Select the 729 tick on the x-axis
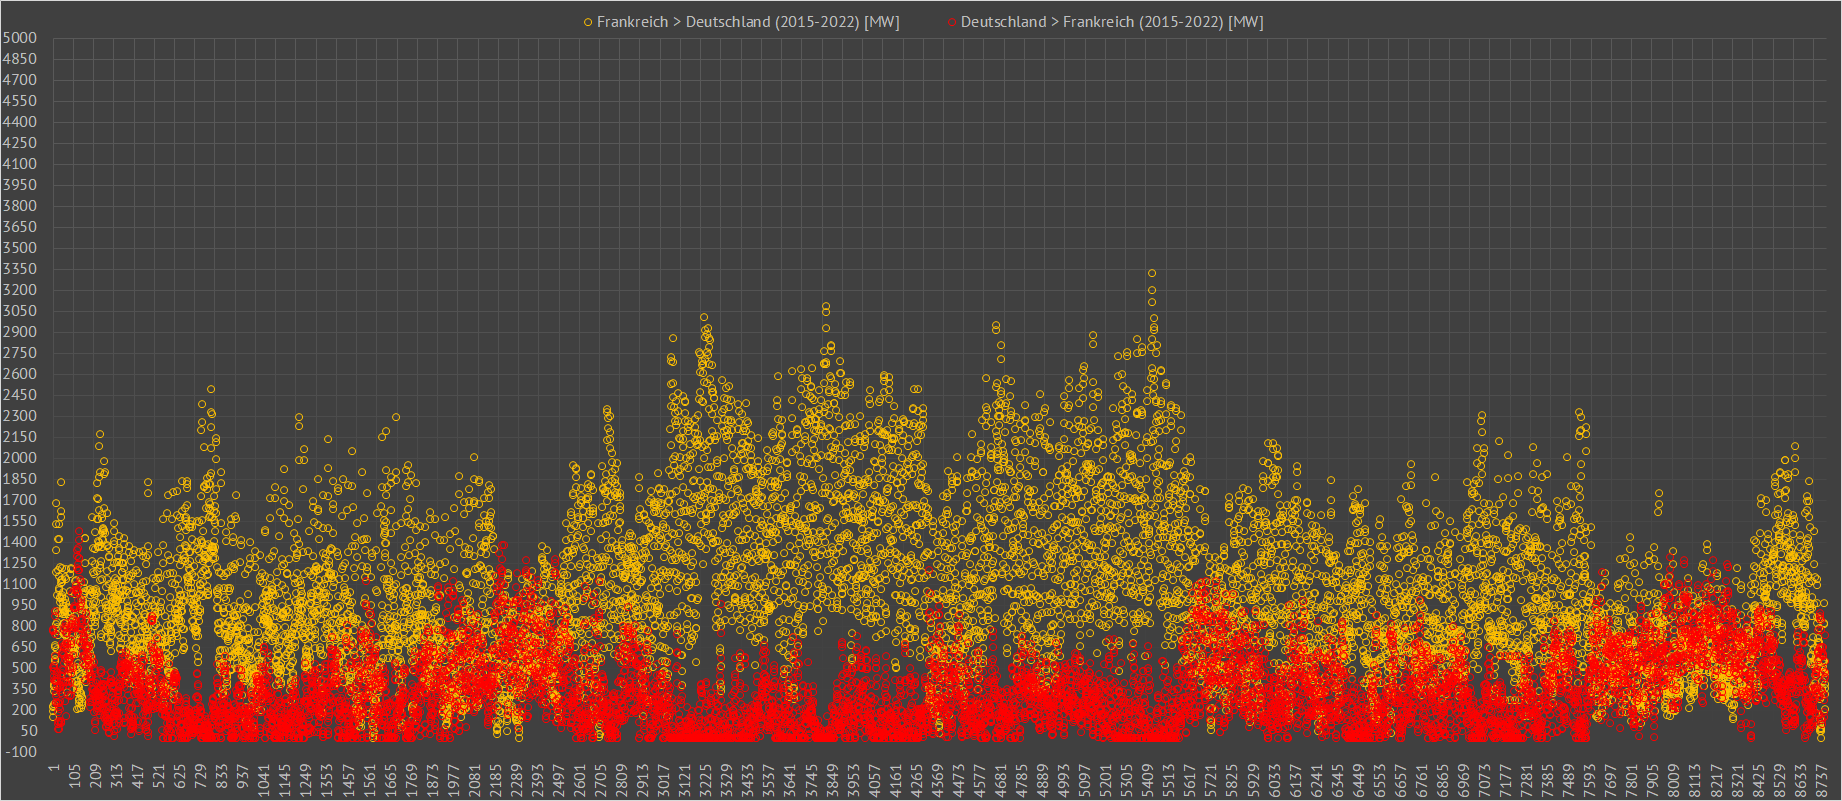This screenshot has height=801, width=1842. coord(201,775)
